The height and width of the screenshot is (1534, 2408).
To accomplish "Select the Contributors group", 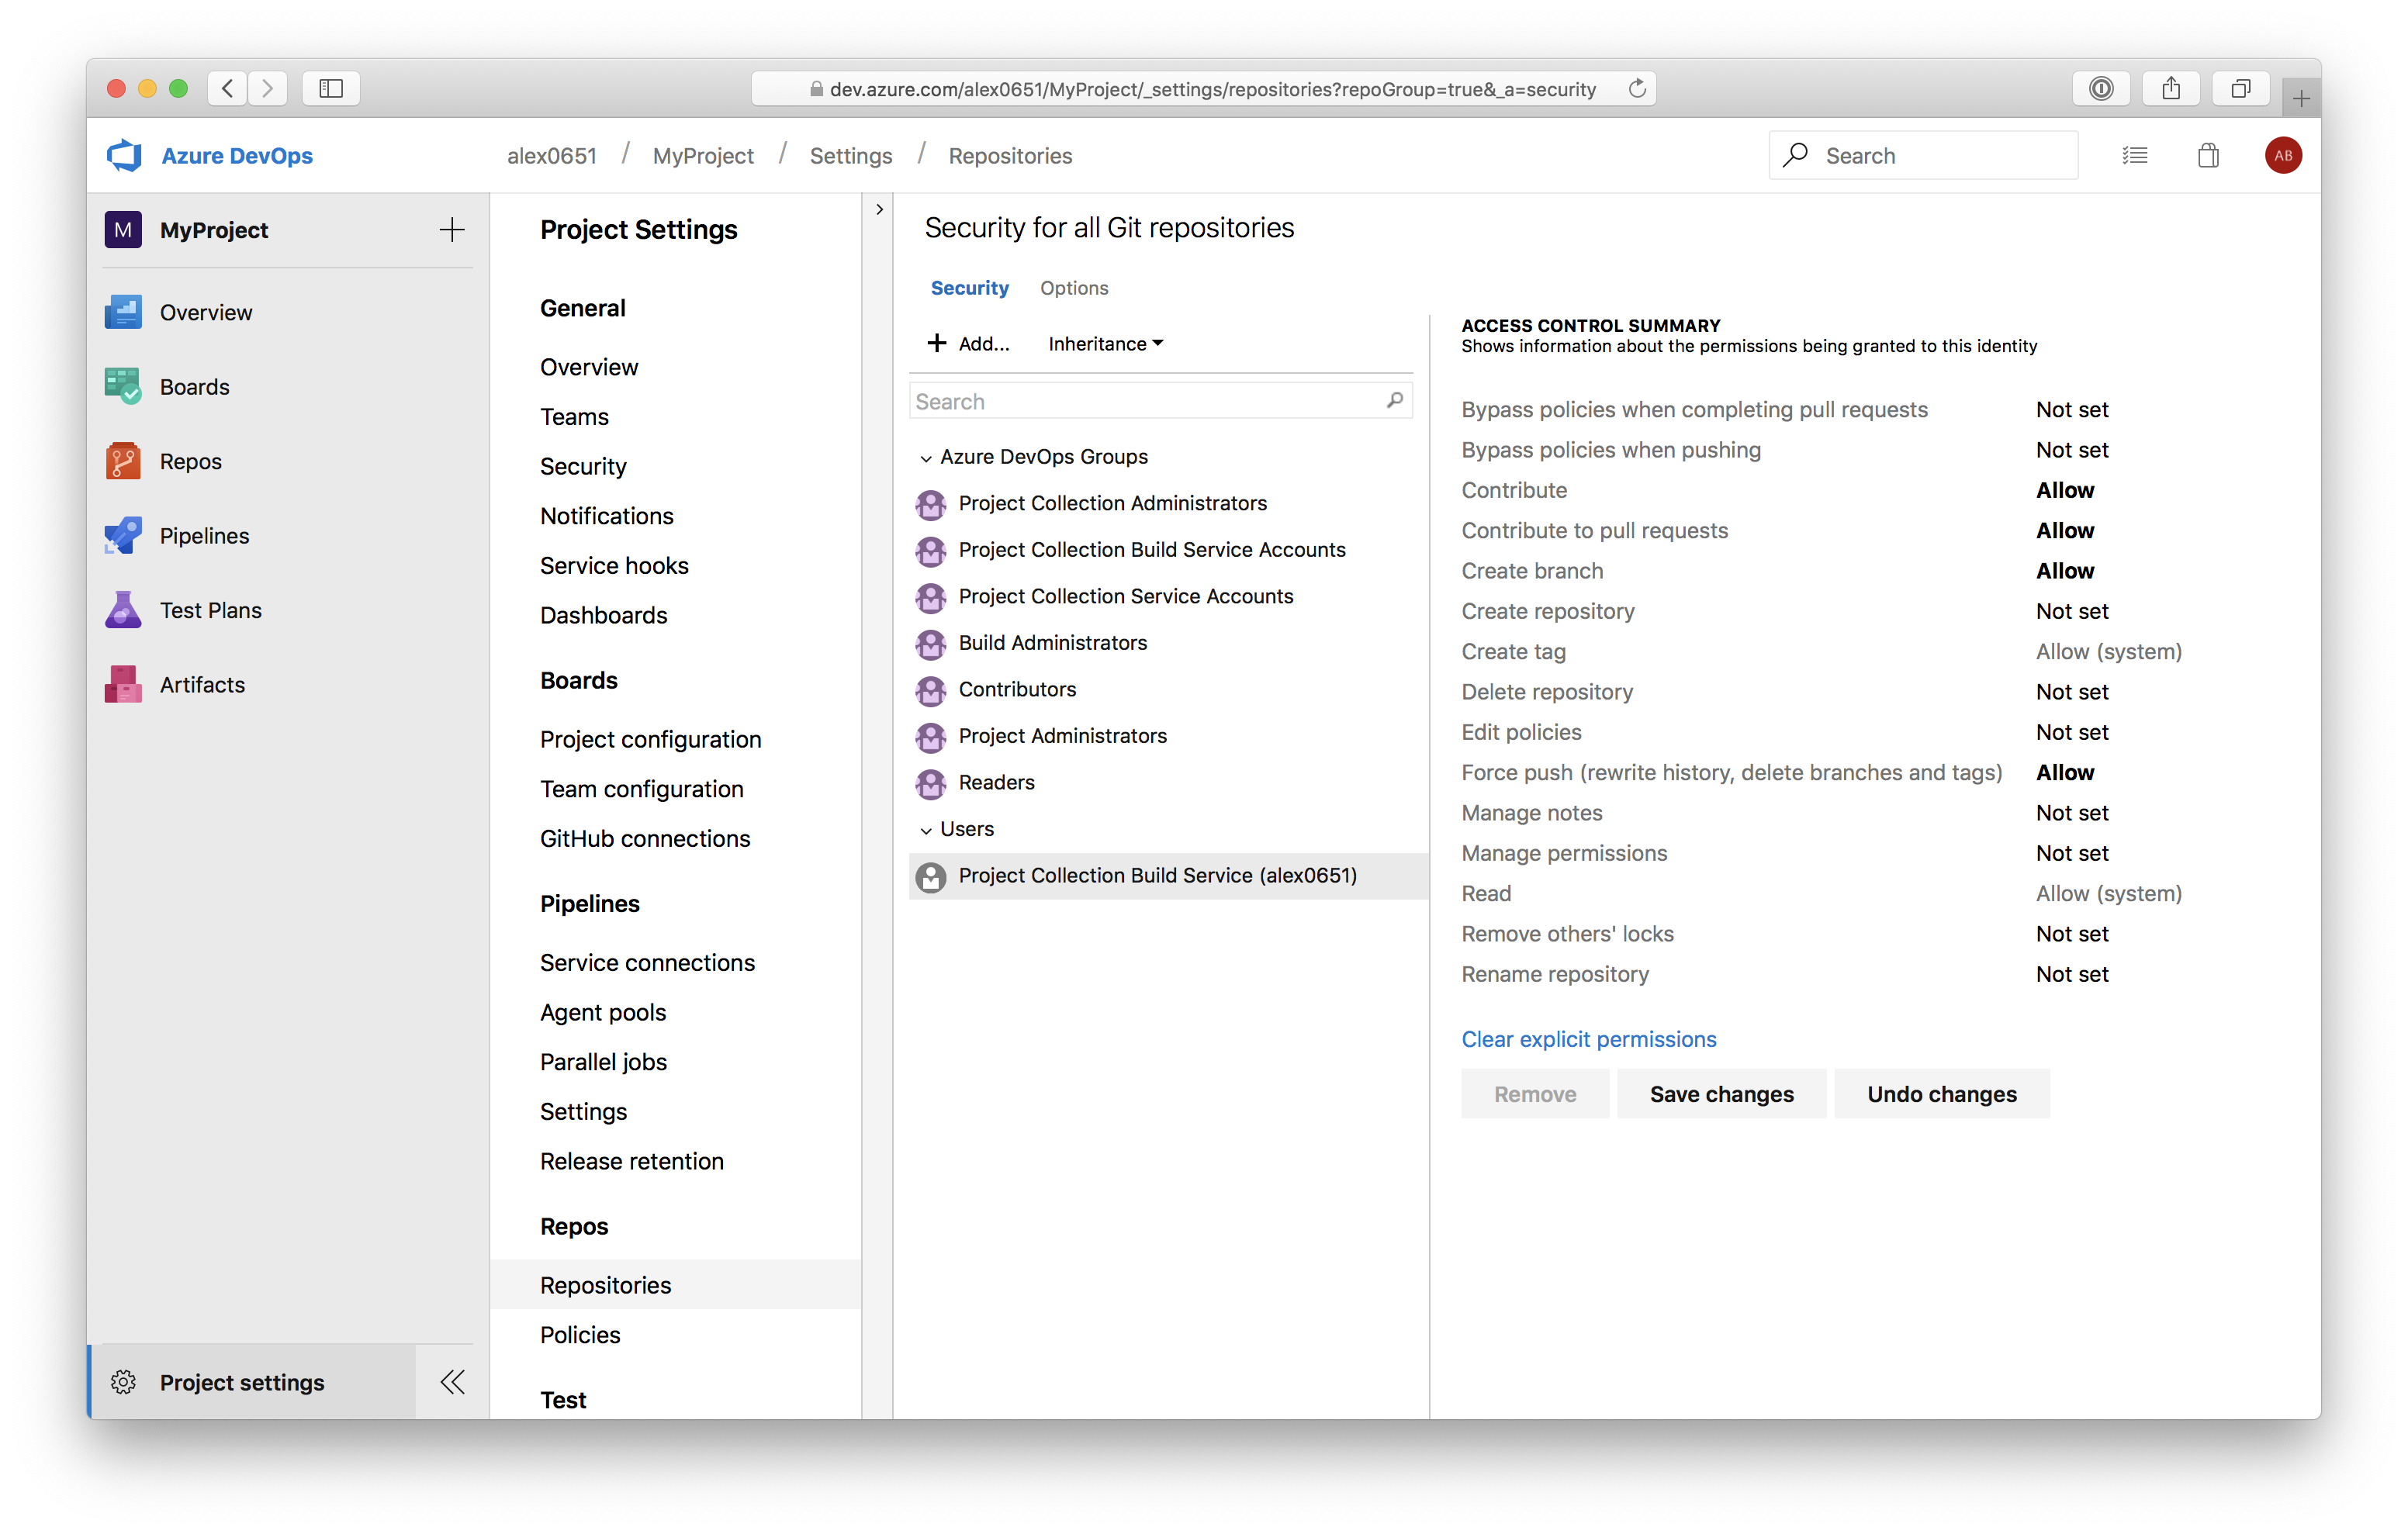I will [x=1017, y=689].
